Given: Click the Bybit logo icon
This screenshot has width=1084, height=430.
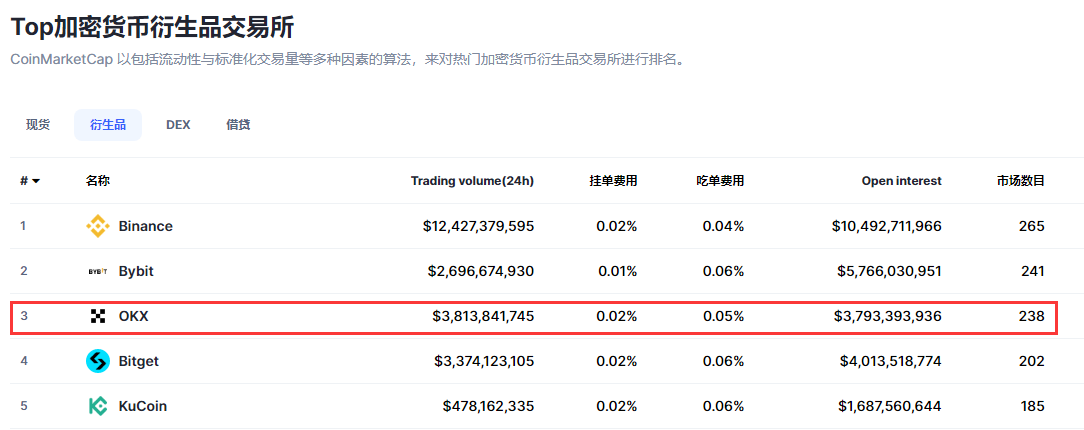Looking at the screenshot, I should pyautogui.click(x=97, y=272).
